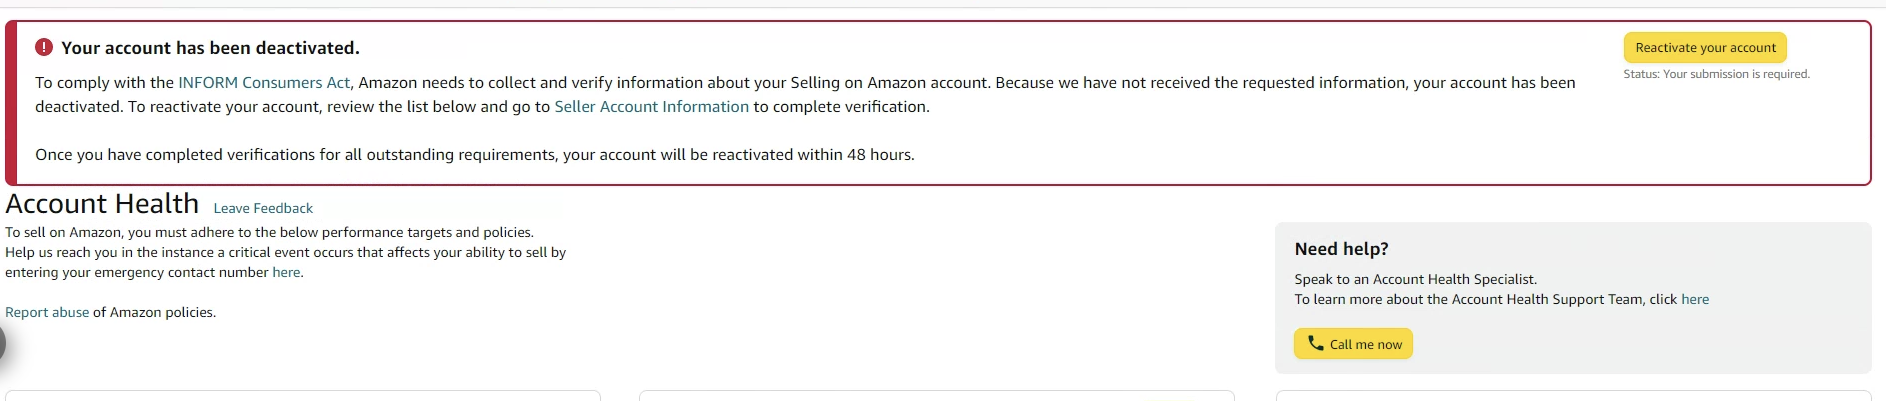Click the 'Status: Your submission is required' text

pos(1716,74)
